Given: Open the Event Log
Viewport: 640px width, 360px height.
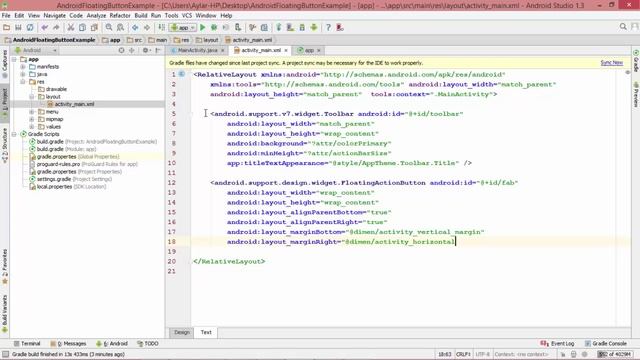Looking at the screenshot, I should click(557, 344).
